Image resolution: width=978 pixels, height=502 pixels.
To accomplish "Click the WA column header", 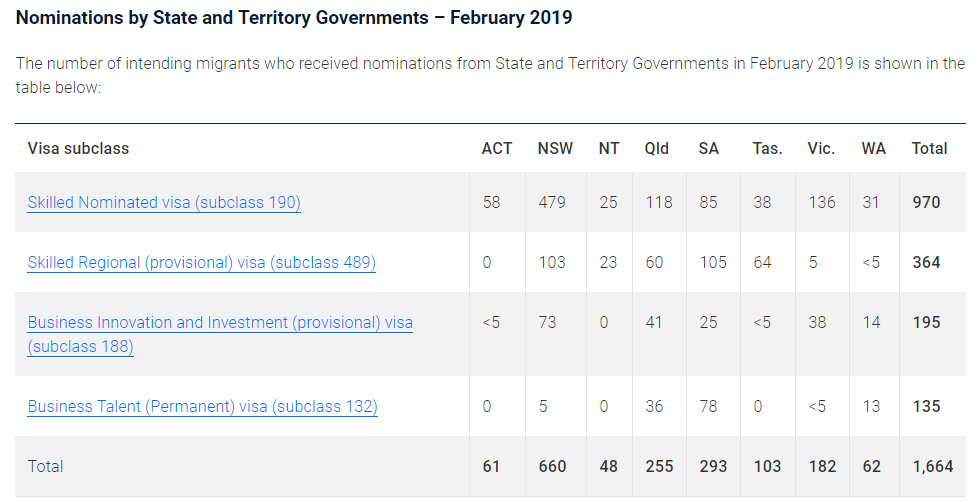I will pos(873,148).
